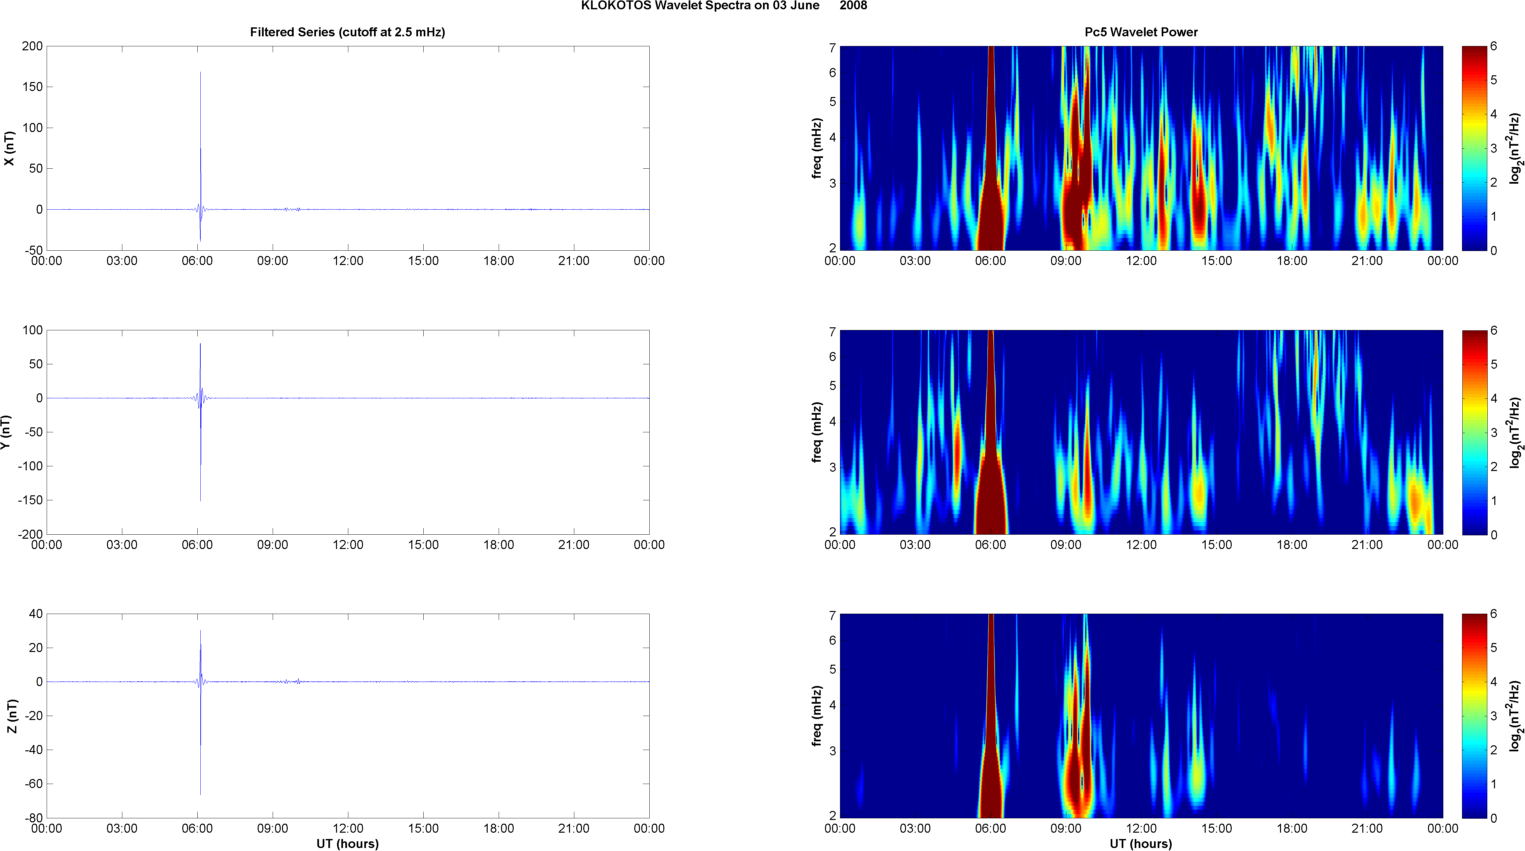Click the middle colorbar's log2(nT²/Hz) label

click(1516, 432)
